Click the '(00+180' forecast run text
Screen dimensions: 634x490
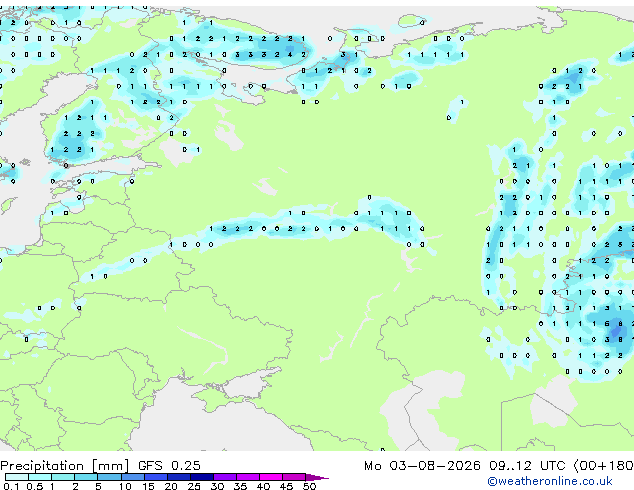[x=604, y=465]
